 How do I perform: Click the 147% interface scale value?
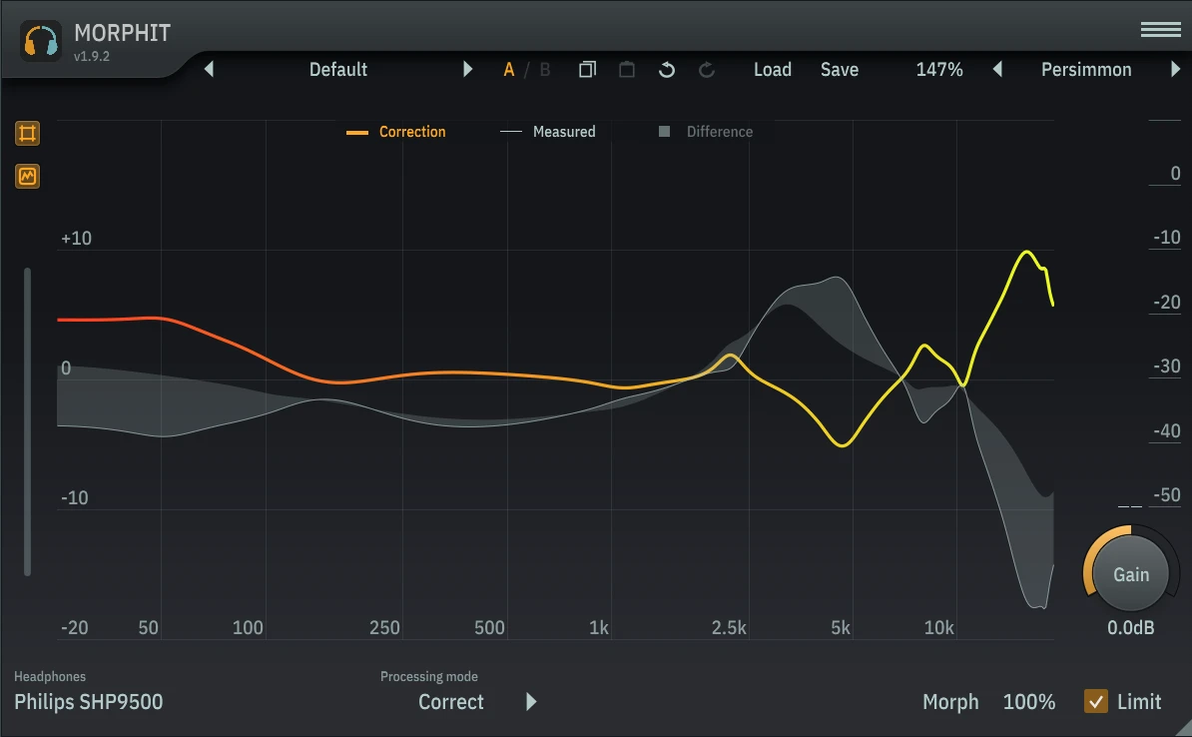pos(939,70)
